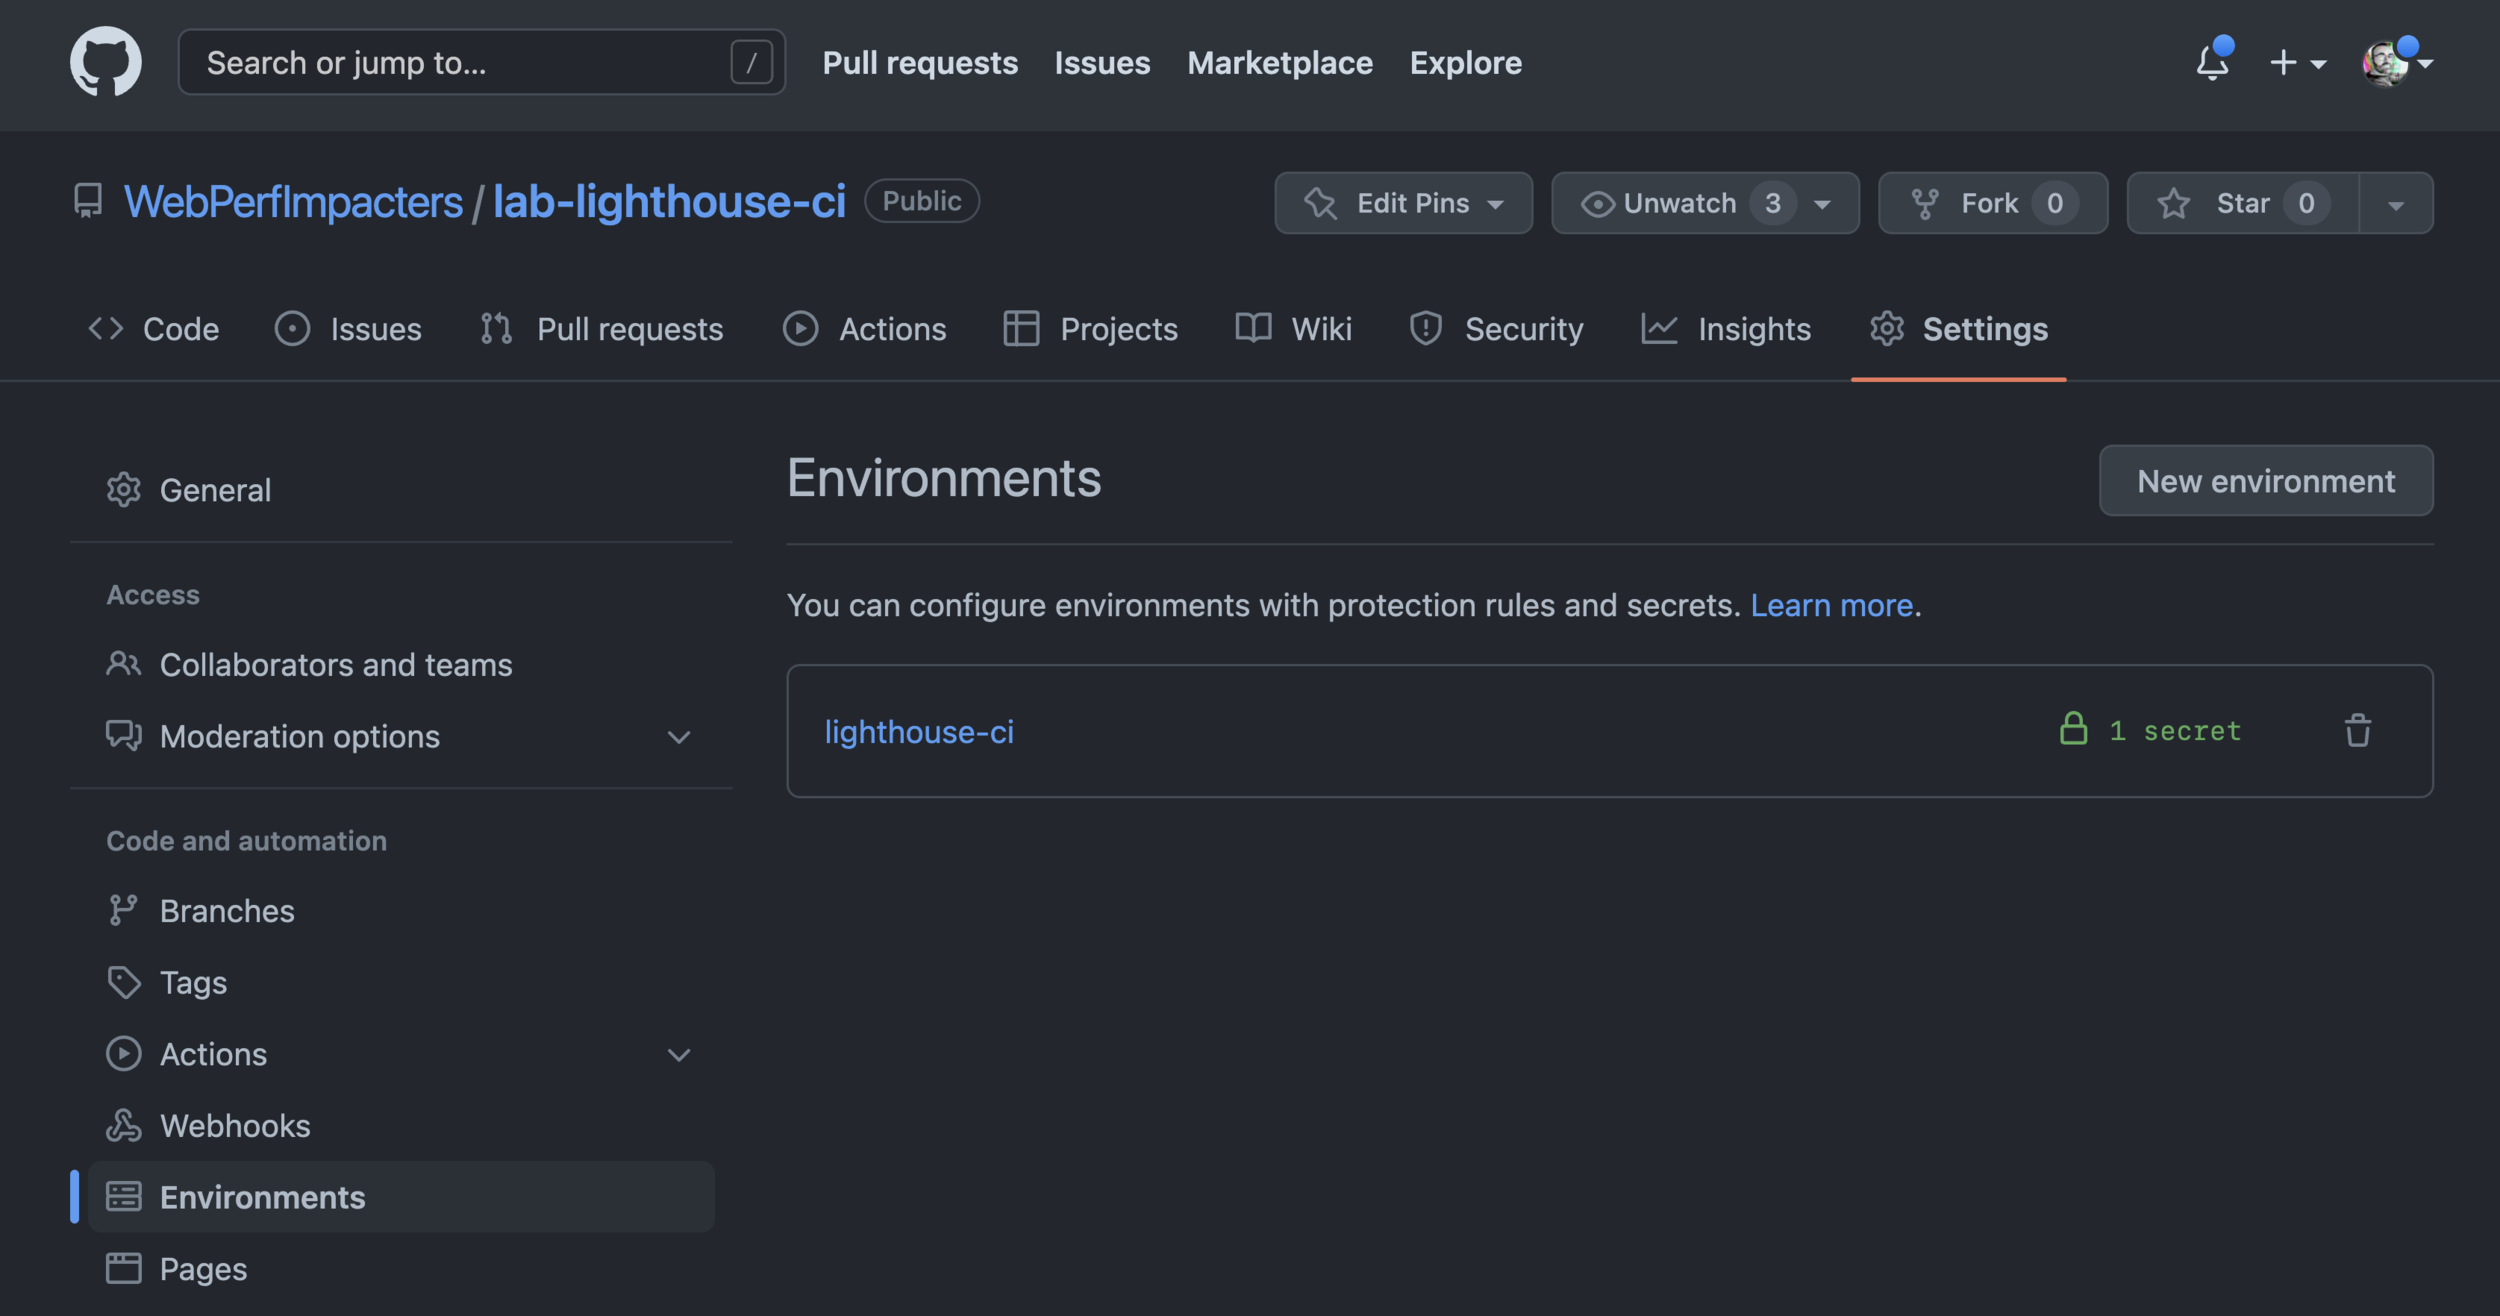2500x1316 pixels.
Task: Open Collaborators and teams settings
Action: (x=335, y=665)
